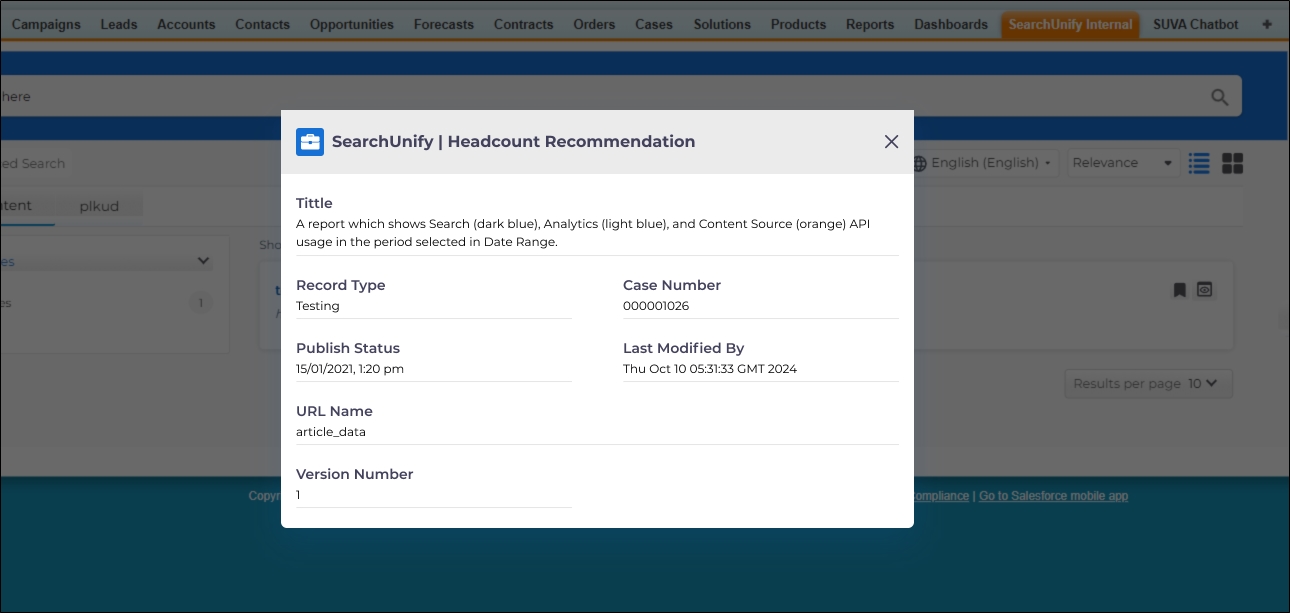This screenshot has width=1290, height=613.
Task: Open the Reports tab
Action: point(869,24)
